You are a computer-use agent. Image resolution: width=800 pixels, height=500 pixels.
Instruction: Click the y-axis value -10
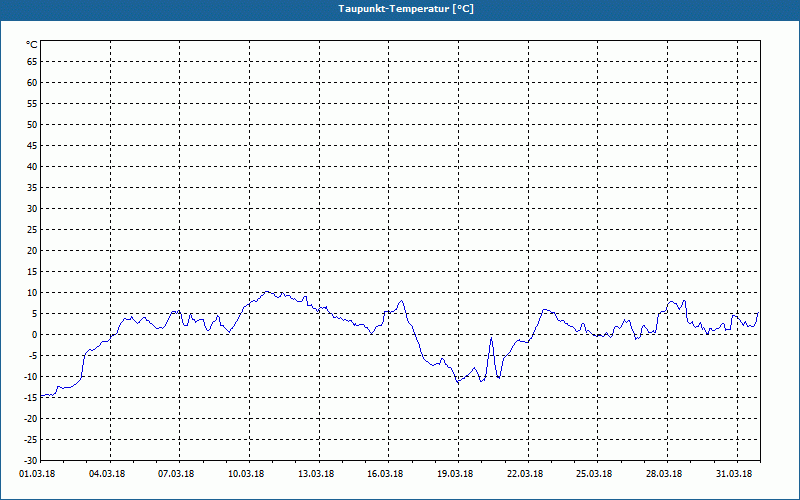[x=31, y=377]
